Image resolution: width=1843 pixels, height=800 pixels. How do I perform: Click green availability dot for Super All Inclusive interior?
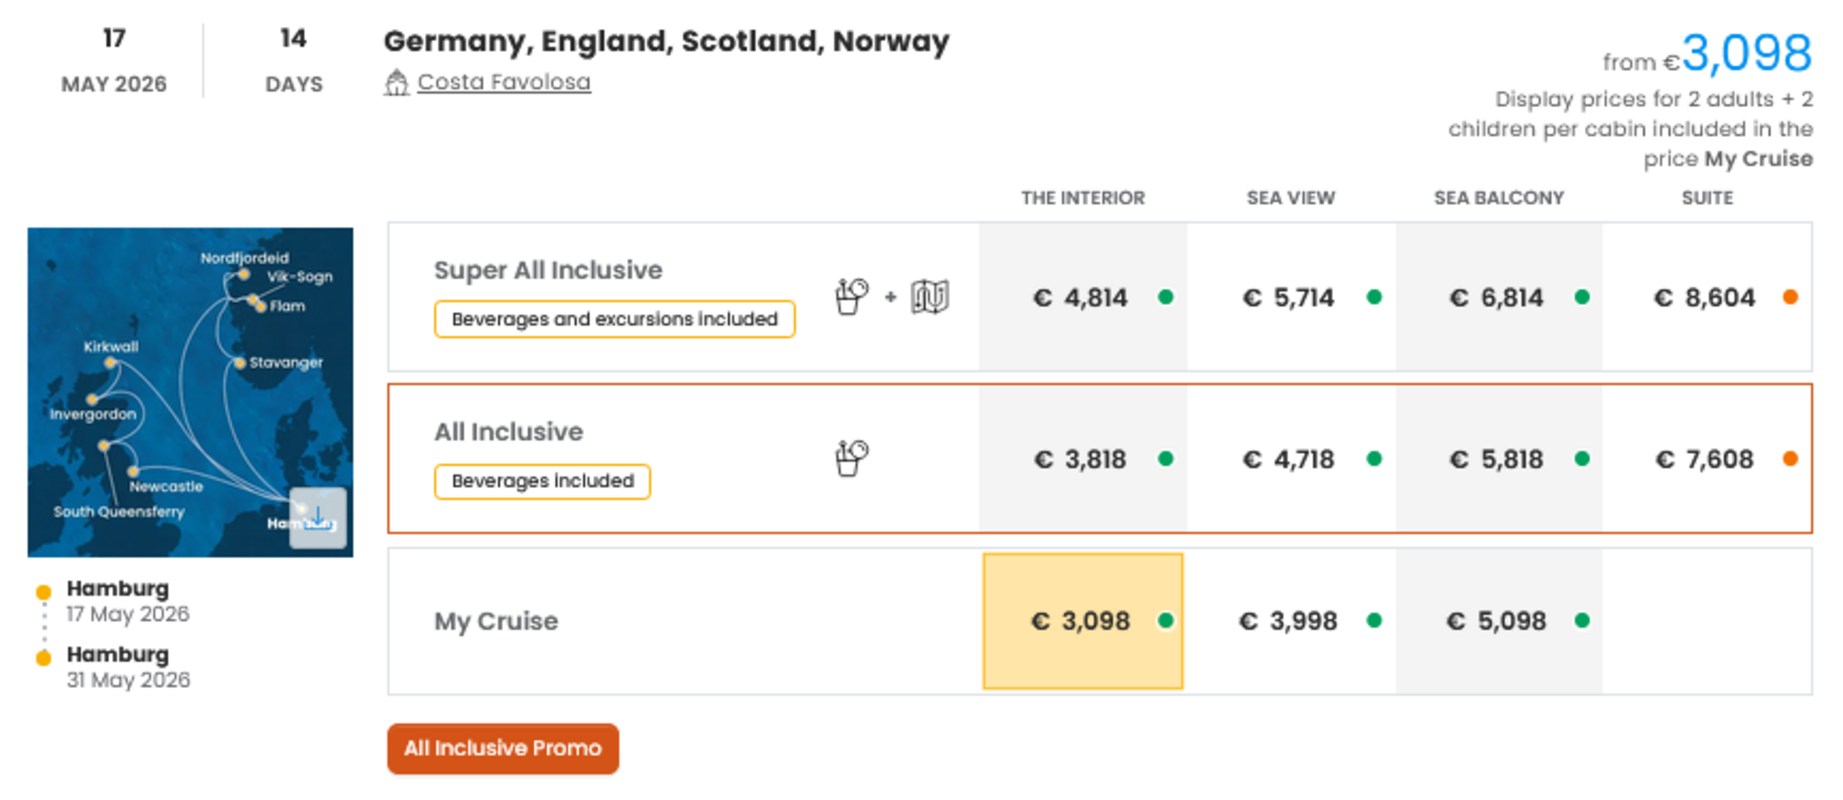click(x=1165, y=297)
